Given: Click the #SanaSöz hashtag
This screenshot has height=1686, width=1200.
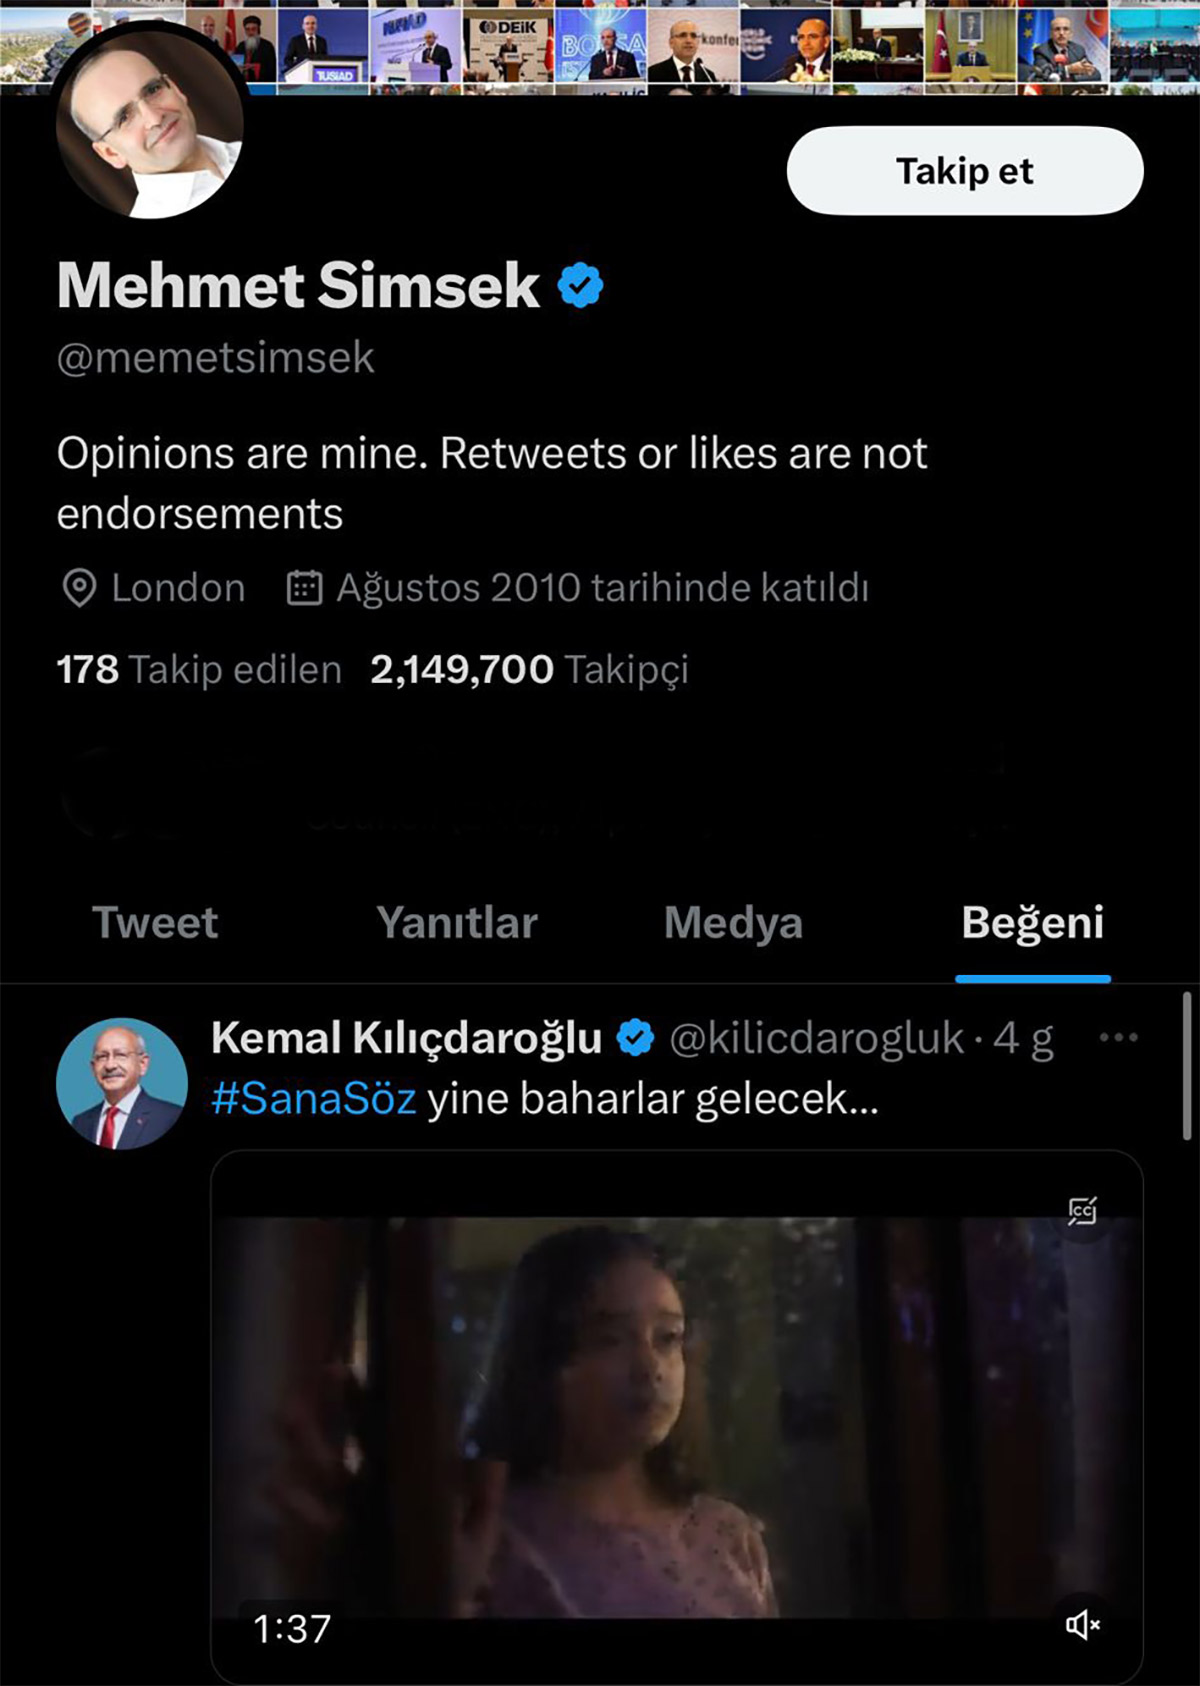Looking at the screenshot, I should point(314,1099).
